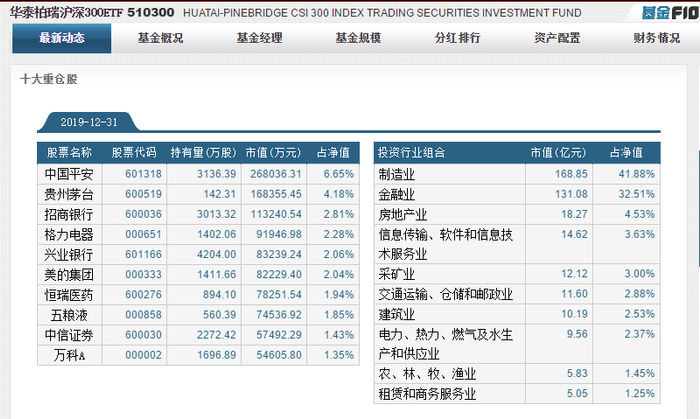The image size is (700, 419).
Task: Click stock code 000651
Action: tap(143, 234)
